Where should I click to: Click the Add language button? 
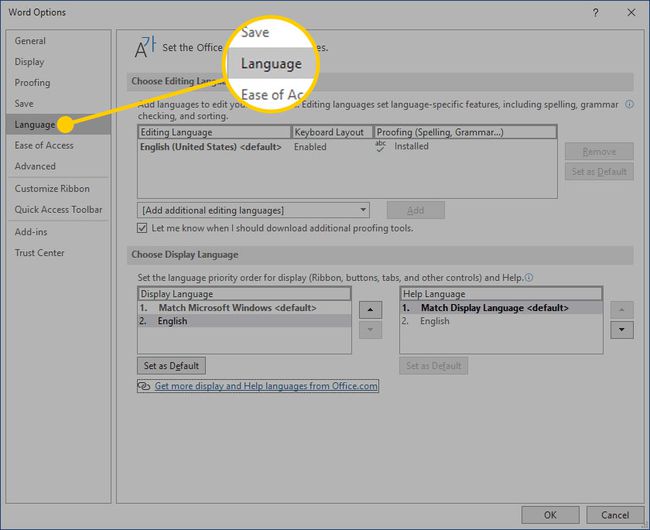(416, 210)
